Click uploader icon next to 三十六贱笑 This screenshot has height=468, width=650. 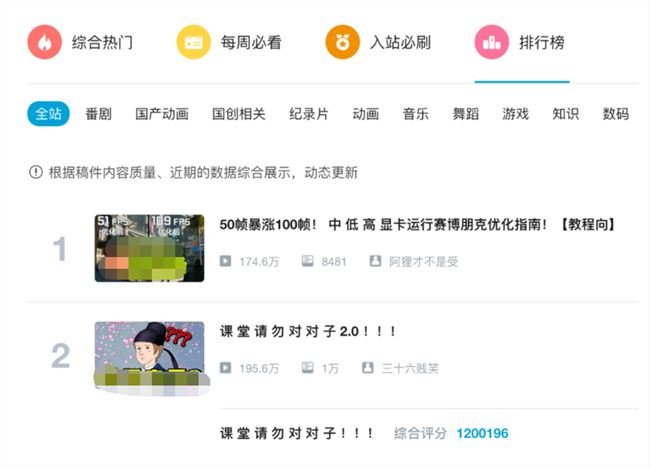368,368
